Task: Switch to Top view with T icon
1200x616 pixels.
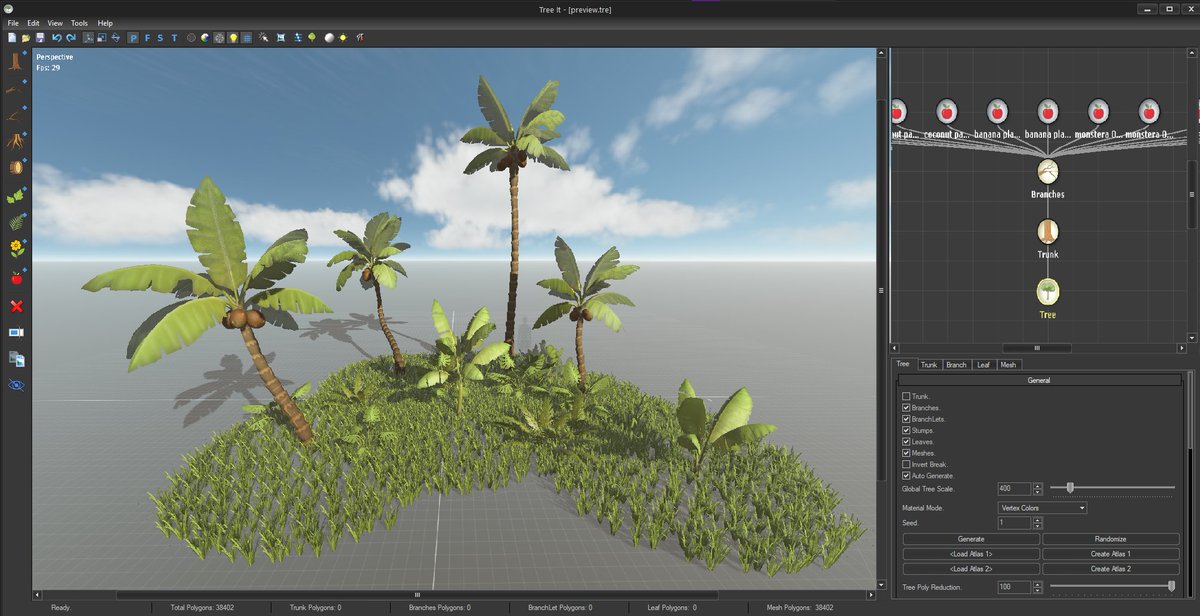Action: pos(174,38)
